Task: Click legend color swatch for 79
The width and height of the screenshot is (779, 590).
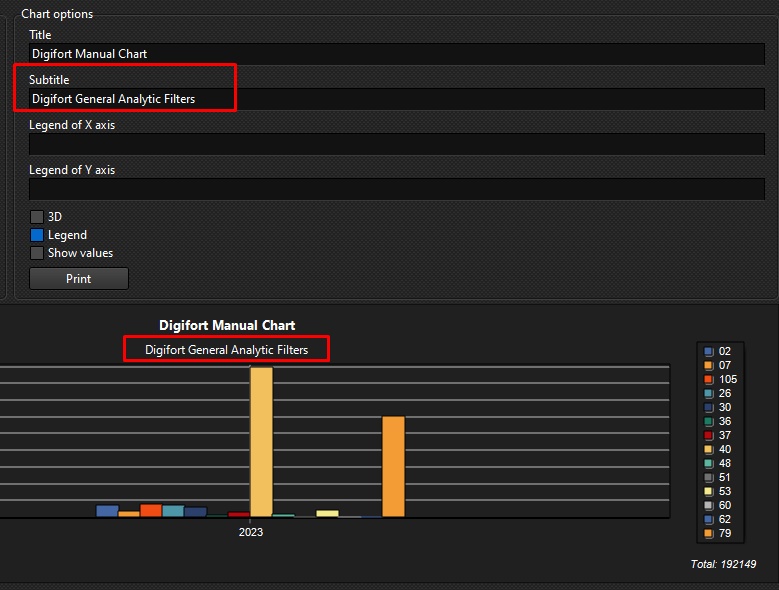Action: pos(709,533)
